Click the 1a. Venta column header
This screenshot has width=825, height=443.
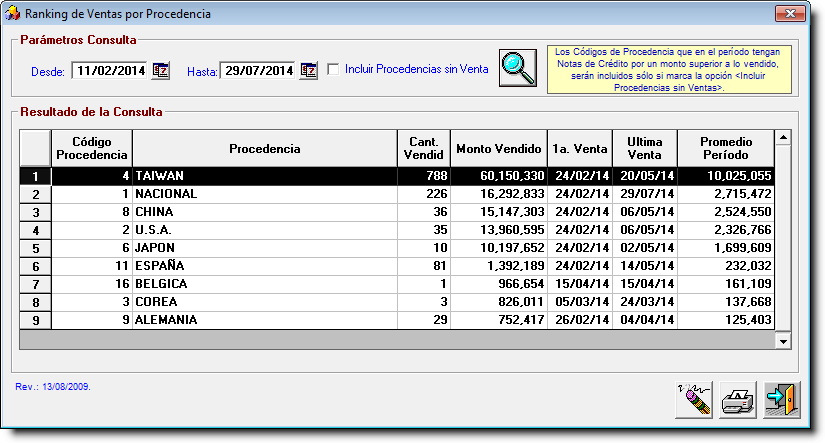[580, 148]
